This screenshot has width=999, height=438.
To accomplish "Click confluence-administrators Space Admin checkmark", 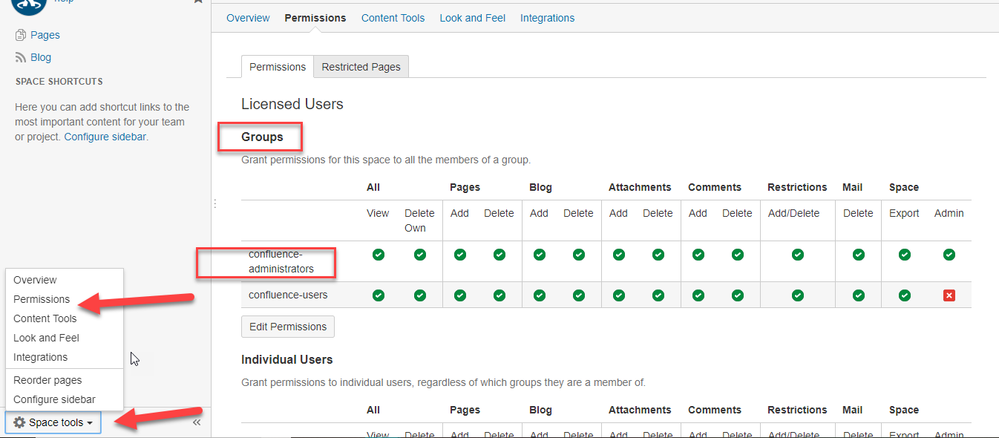I will 949,254.
